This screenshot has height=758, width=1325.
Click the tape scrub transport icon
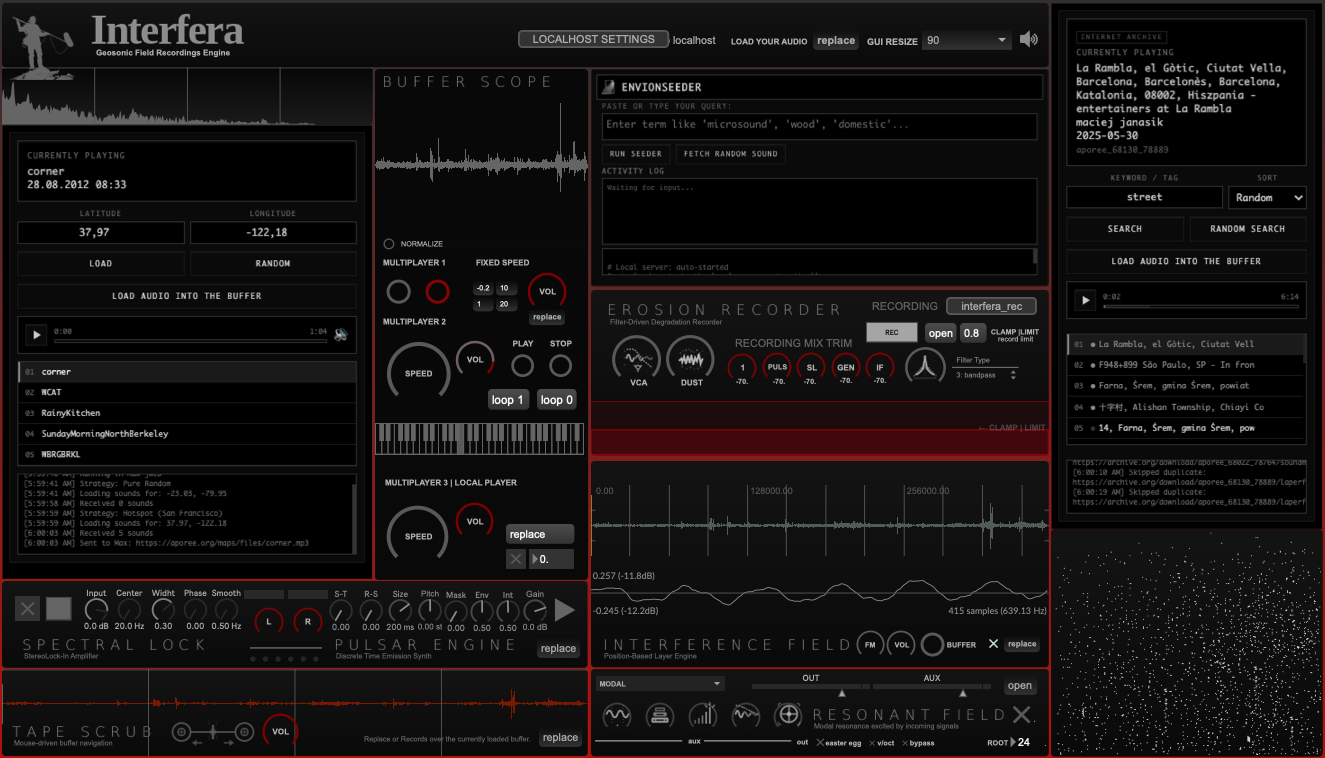point(212,732)
